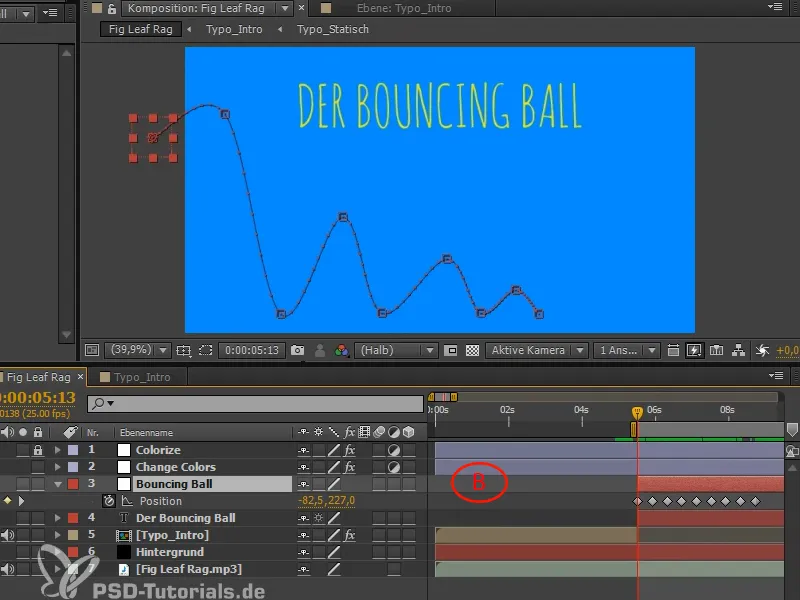Click the fx switch on Change Colors layer
Screen dimensions: 800x600
(x=350, y=467)
